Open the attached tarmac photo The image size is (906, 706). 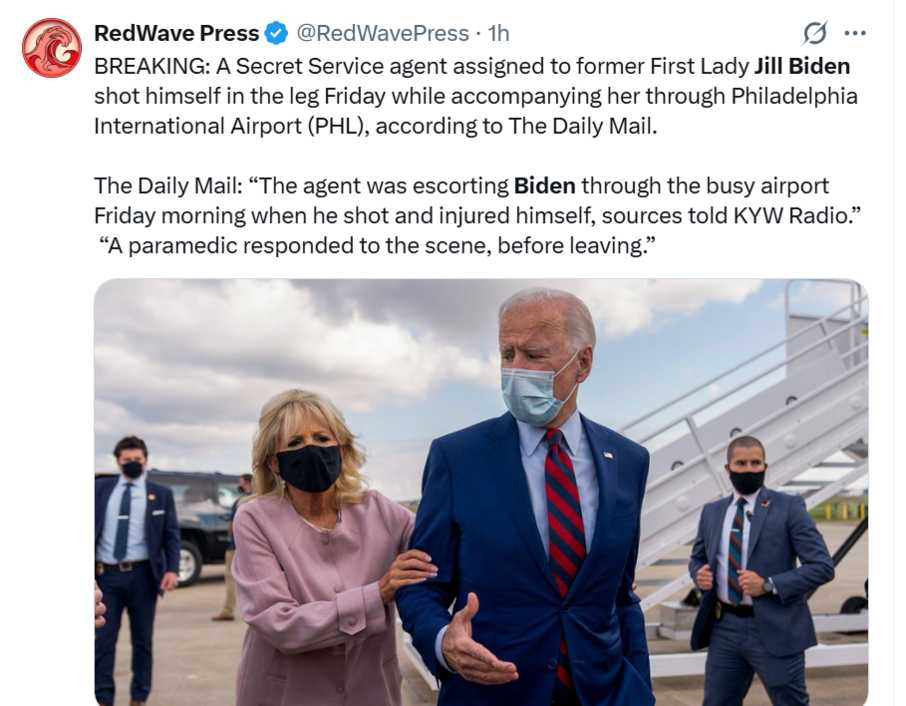click(481, 492)
